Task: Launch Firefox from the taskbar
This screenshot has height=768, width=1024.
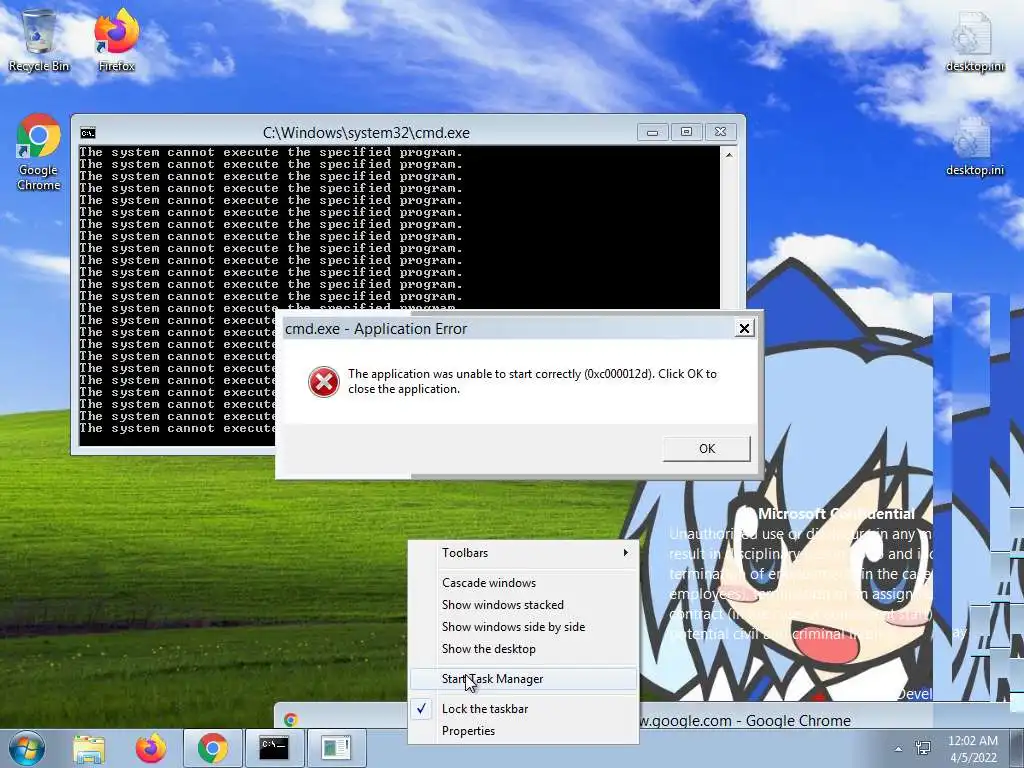Action: coord(150,748)
